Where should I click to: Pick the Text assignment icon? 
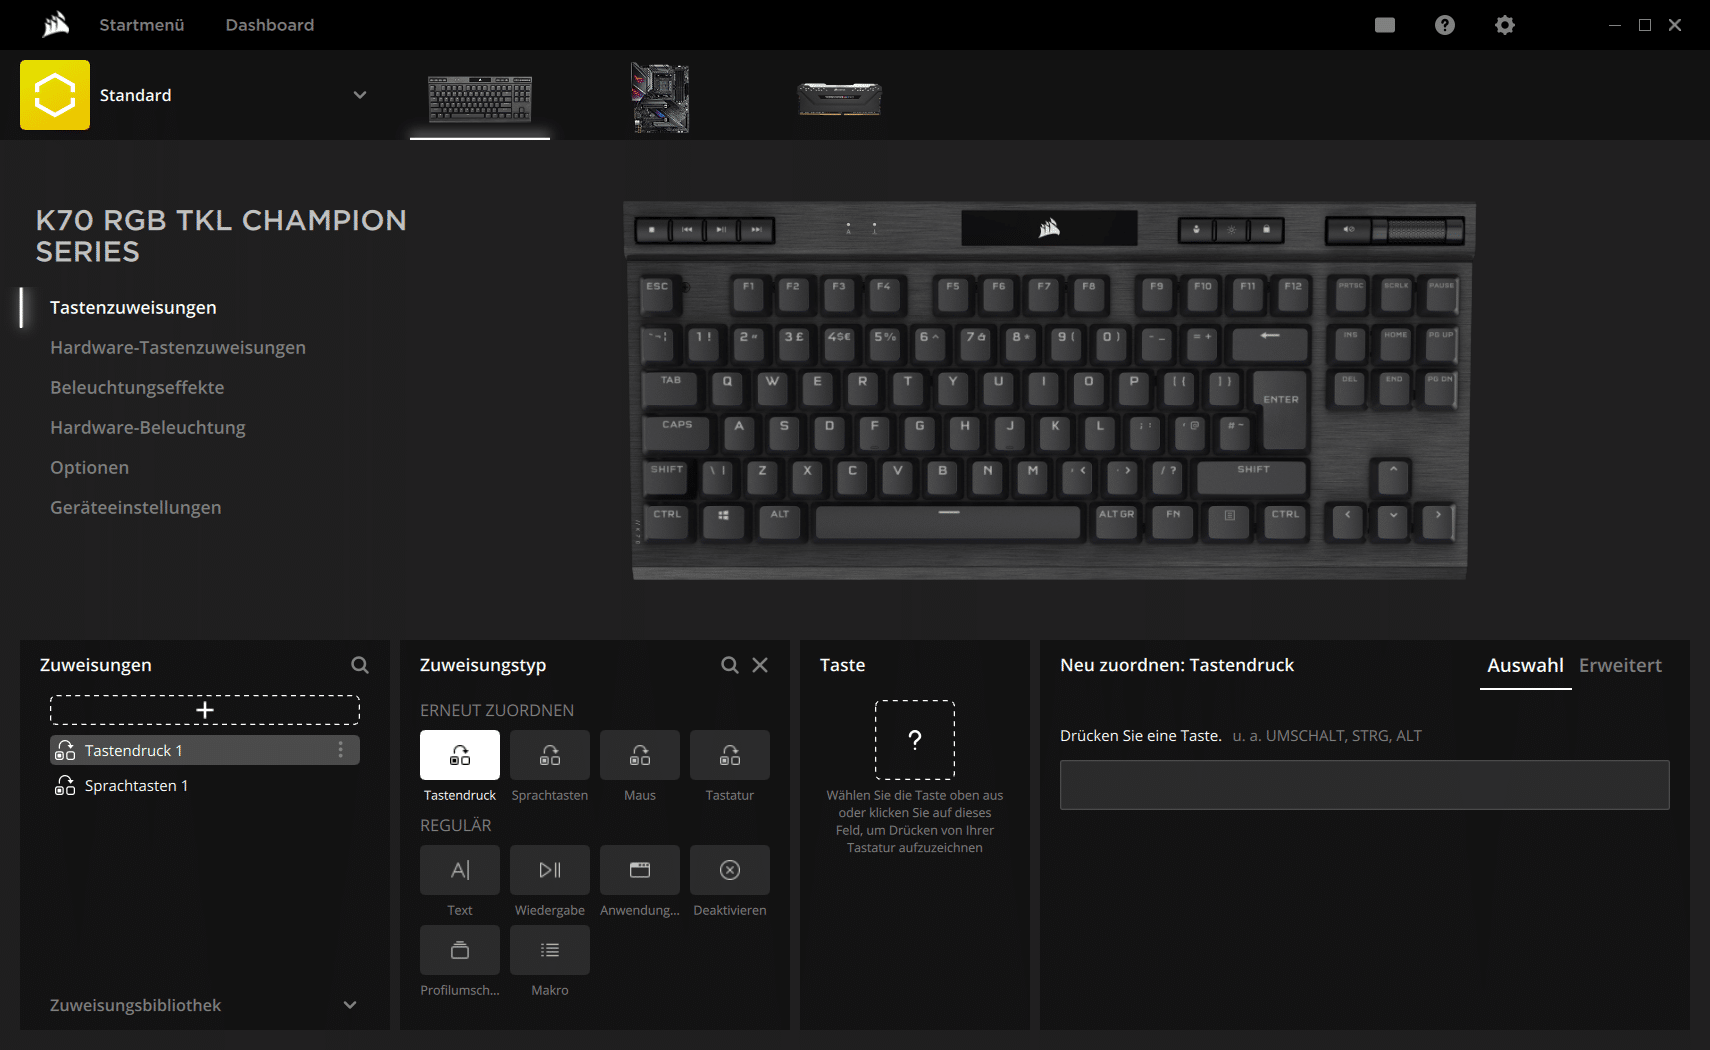click(x=460, y=870)
